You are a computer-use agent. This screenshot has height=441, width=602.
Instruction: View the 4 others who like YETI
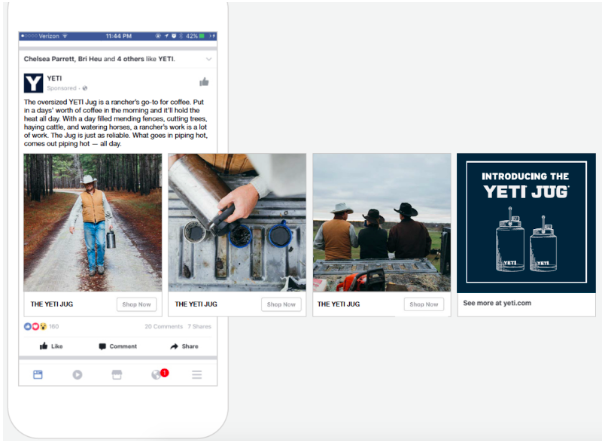click(x=131, y=59)
